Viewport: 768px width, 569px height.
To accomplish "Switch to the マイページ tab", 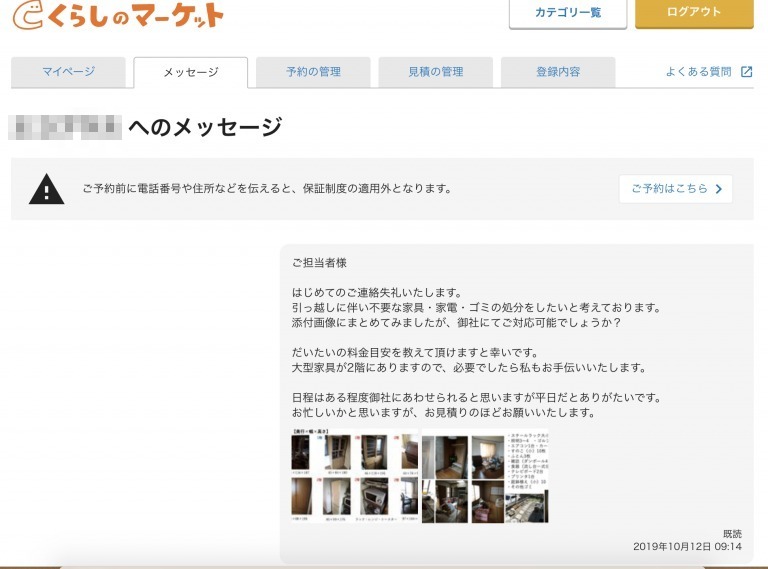I will point(68,72).
